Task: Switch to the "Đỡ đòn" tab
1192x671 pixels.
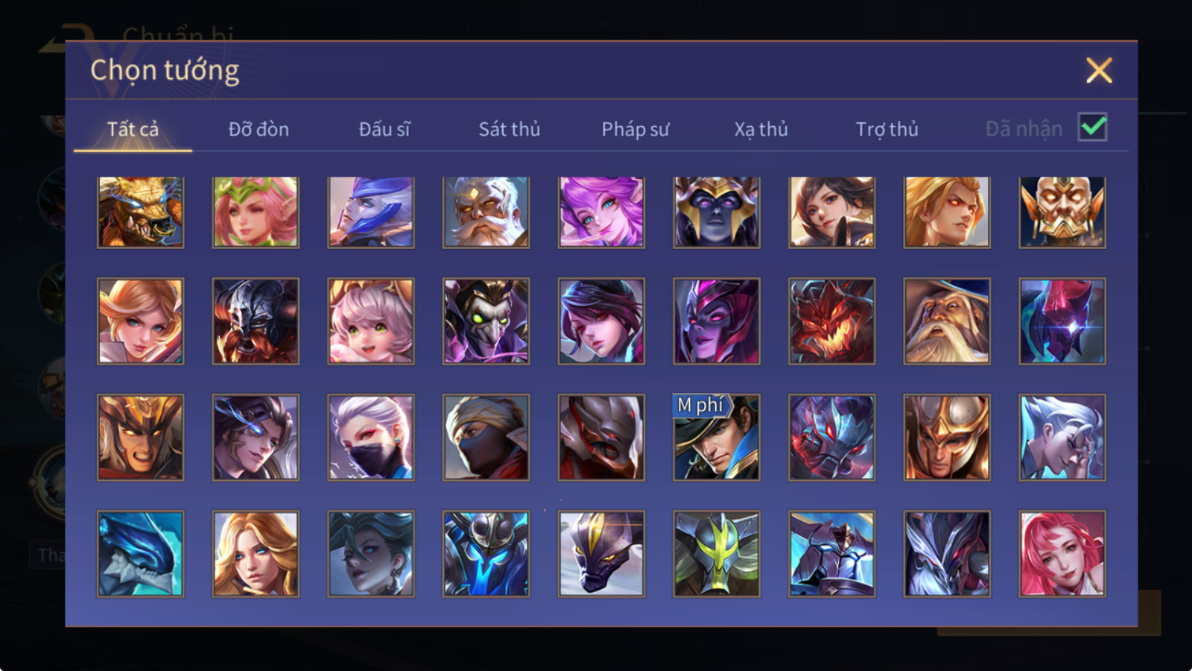Action: [x=258, y=129]
